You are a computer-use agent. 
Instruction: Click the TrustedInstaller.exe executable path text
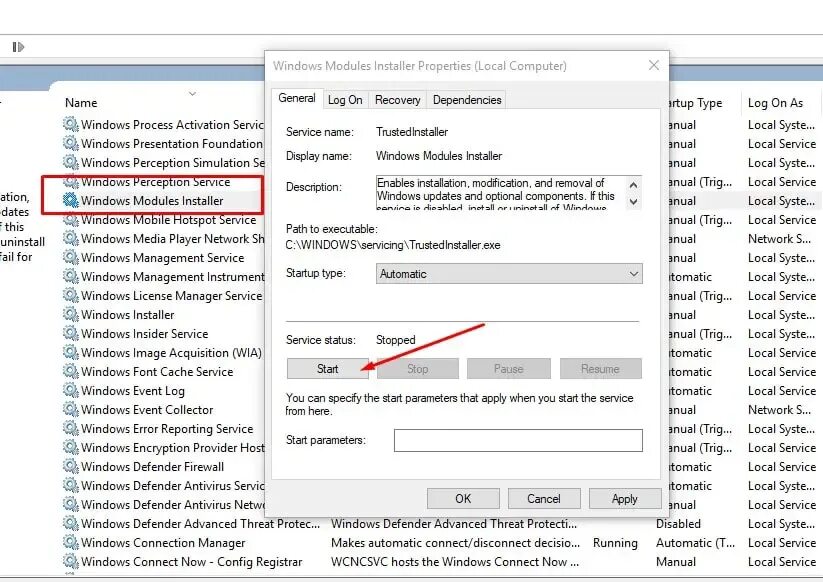pos(393,245)
